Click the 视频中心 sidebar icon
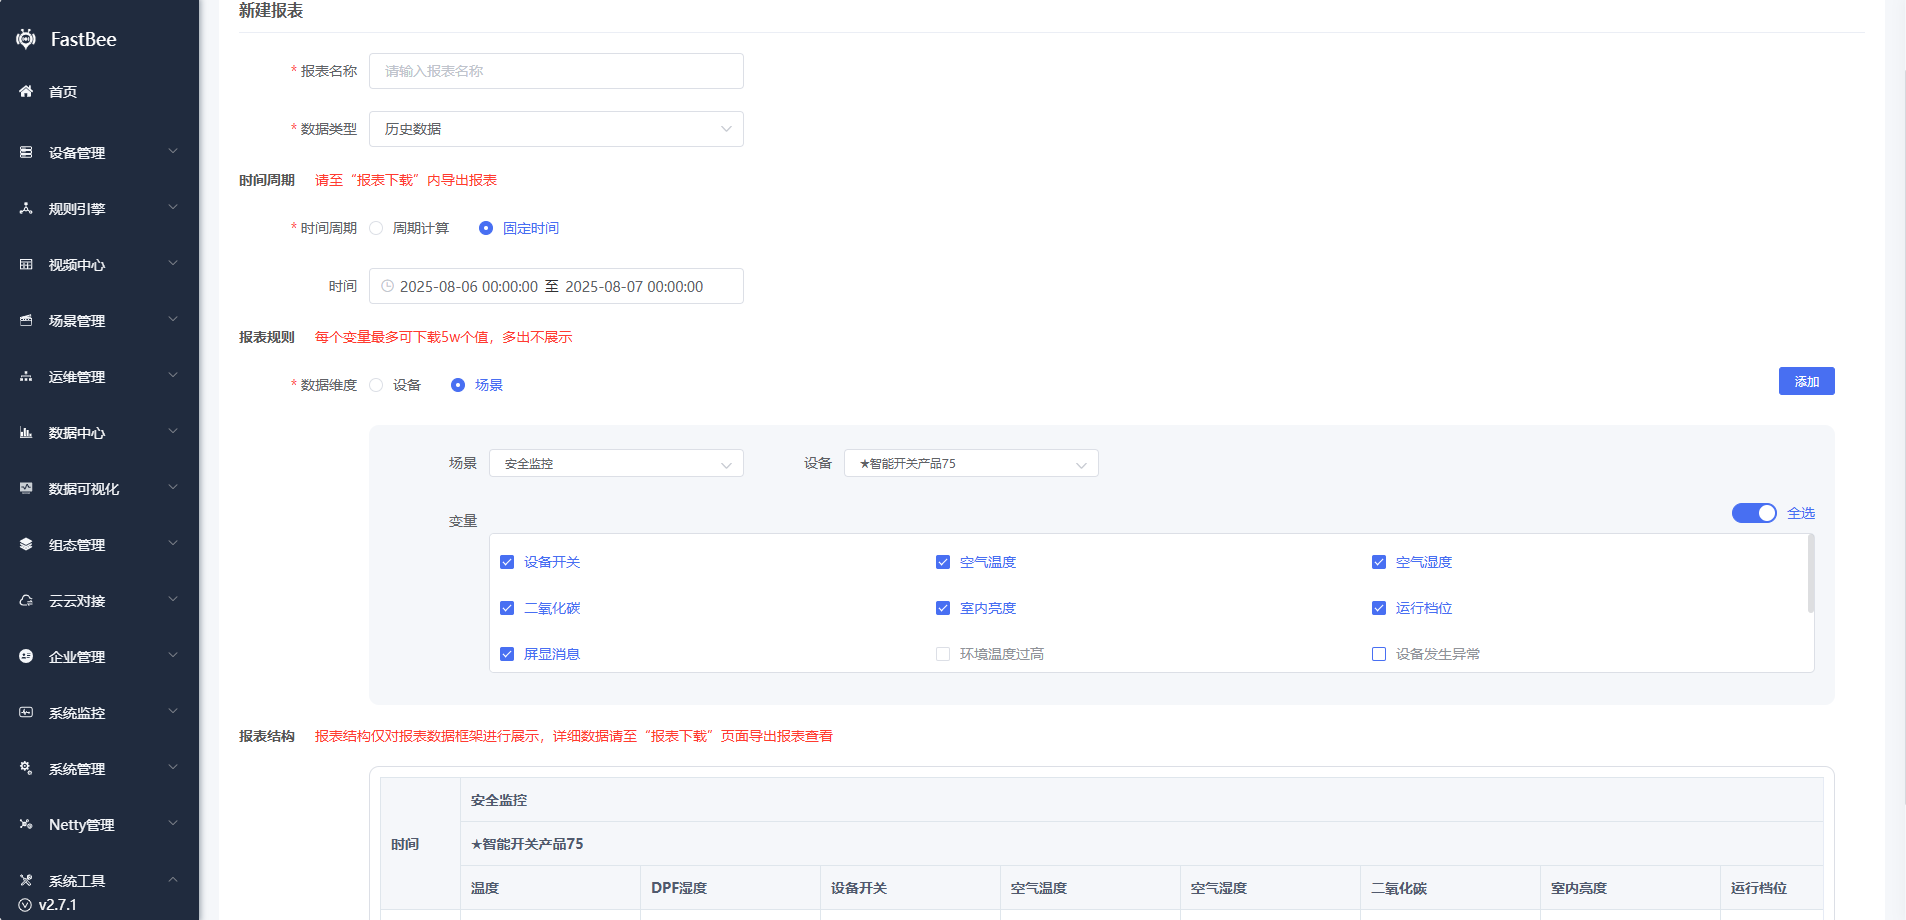The width and height of the screenshot is (1906, 920). point(26,265)
